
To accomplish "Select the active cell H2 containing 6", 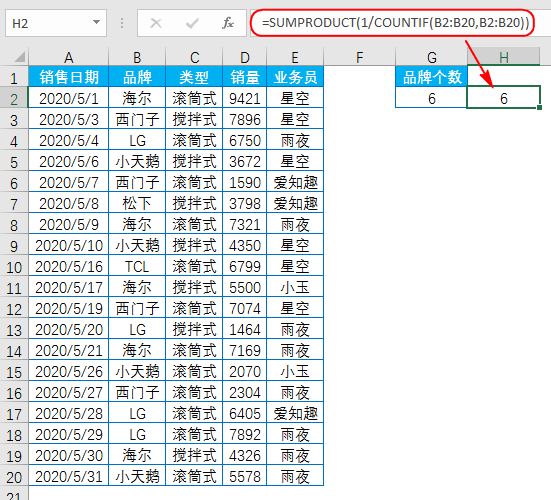I will pos(504,98).
